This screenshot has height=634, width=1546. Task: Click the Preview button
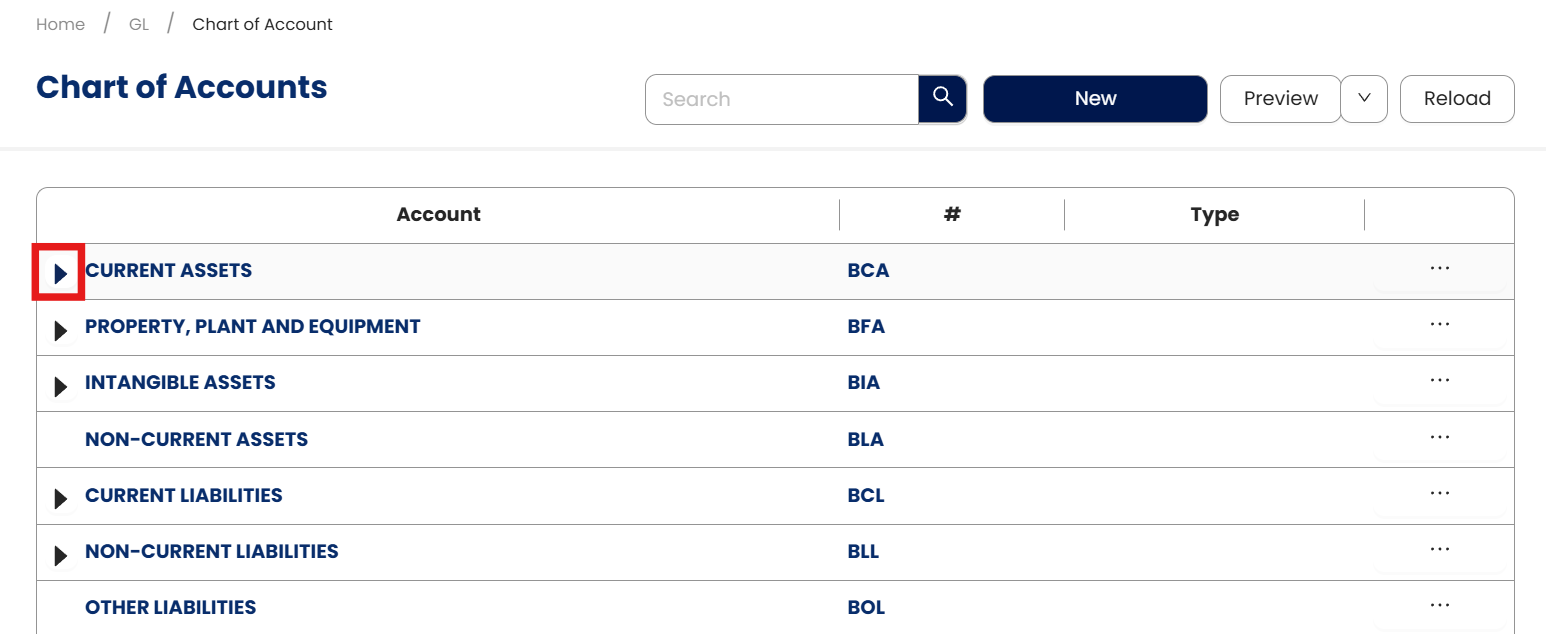click(x=1280, y=98)
